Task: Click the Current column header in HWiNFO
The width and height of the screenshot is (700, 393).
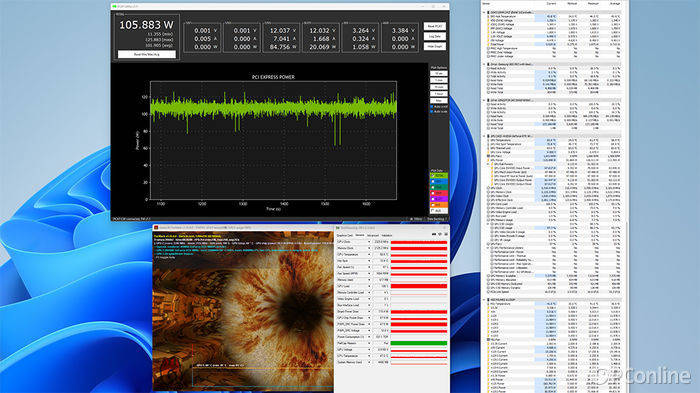Action: [551, 4]
